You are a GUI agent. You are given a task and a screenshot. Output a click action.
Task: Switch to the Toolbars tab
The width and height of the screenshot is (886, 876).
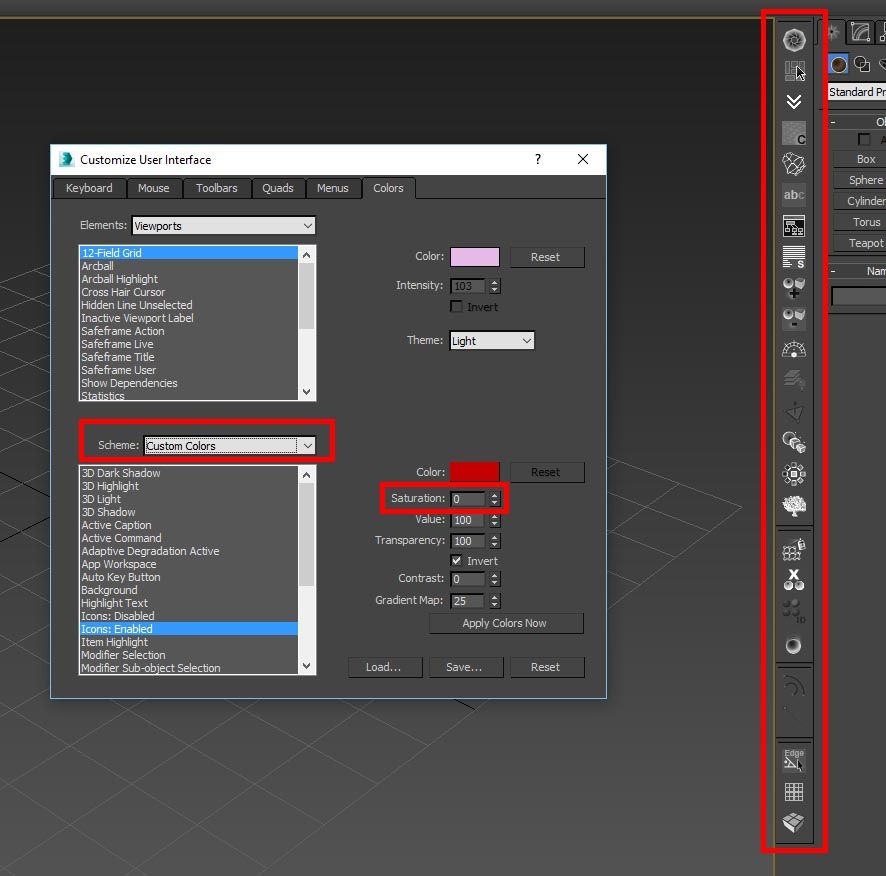pos(216,188)
